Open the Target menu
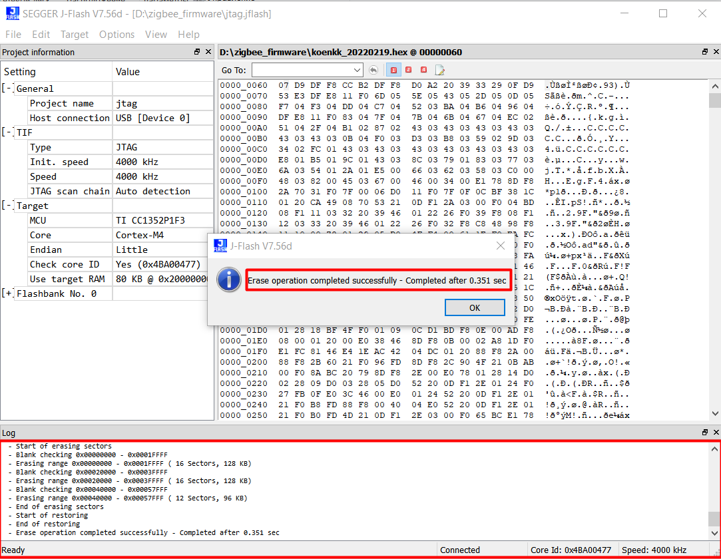 pyautogui.click(x=74, y=34)
